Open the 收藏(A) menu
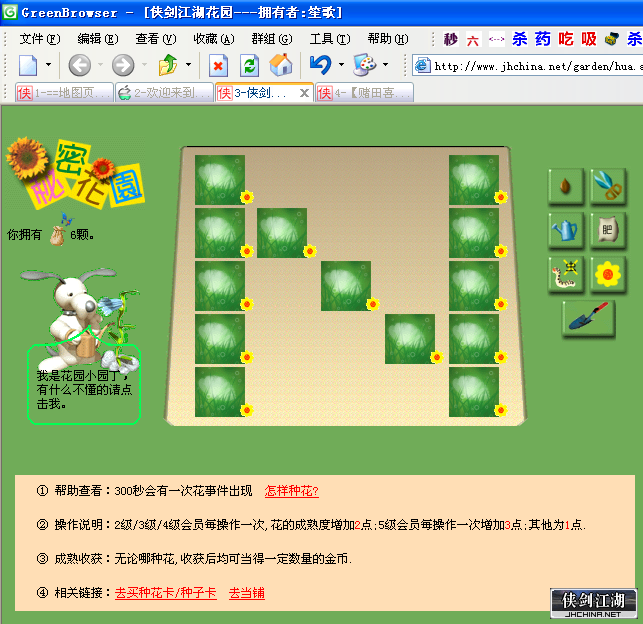Viewport: 643px width, 624px height. [214, 39]
